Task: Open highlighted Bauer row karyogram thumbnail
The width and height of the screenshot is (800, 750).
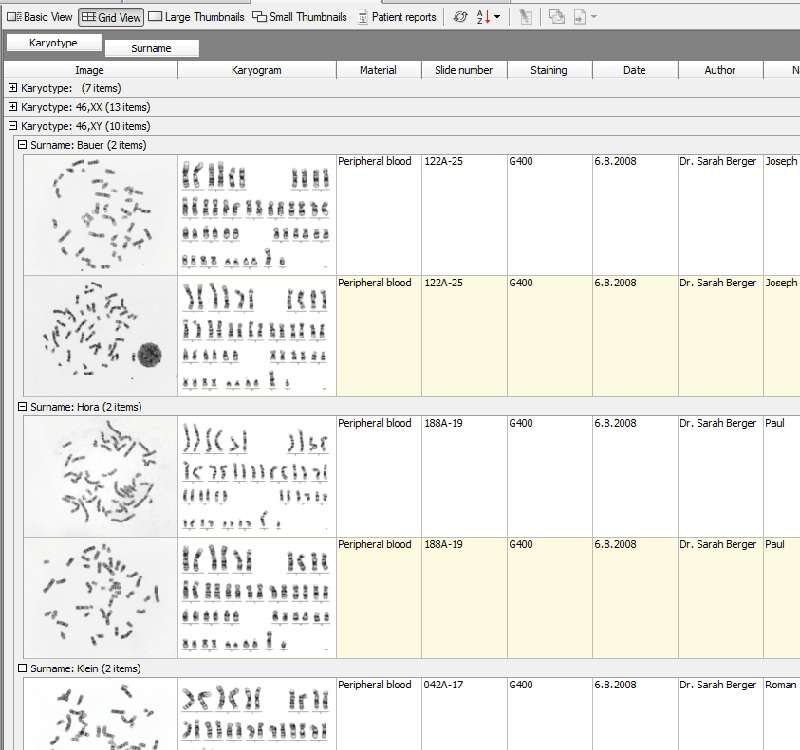Action: 257,336
